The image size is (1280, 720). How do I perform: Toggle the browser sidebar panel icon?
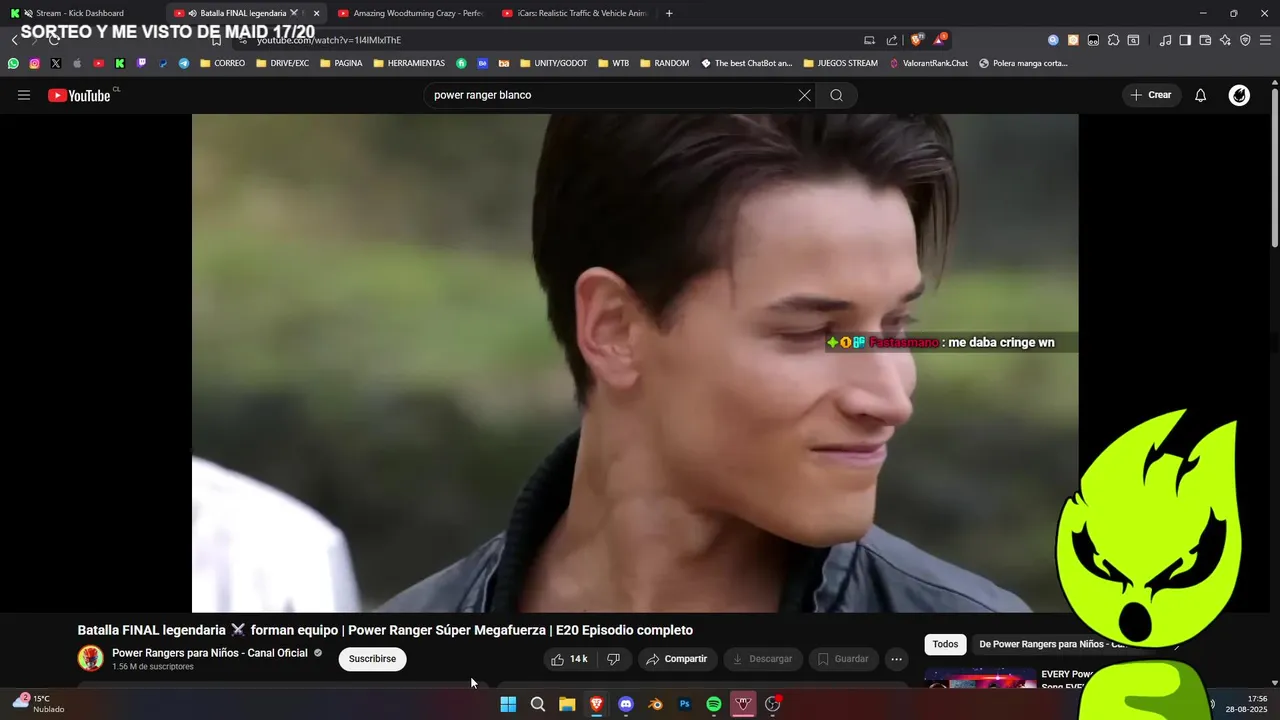1185,40
